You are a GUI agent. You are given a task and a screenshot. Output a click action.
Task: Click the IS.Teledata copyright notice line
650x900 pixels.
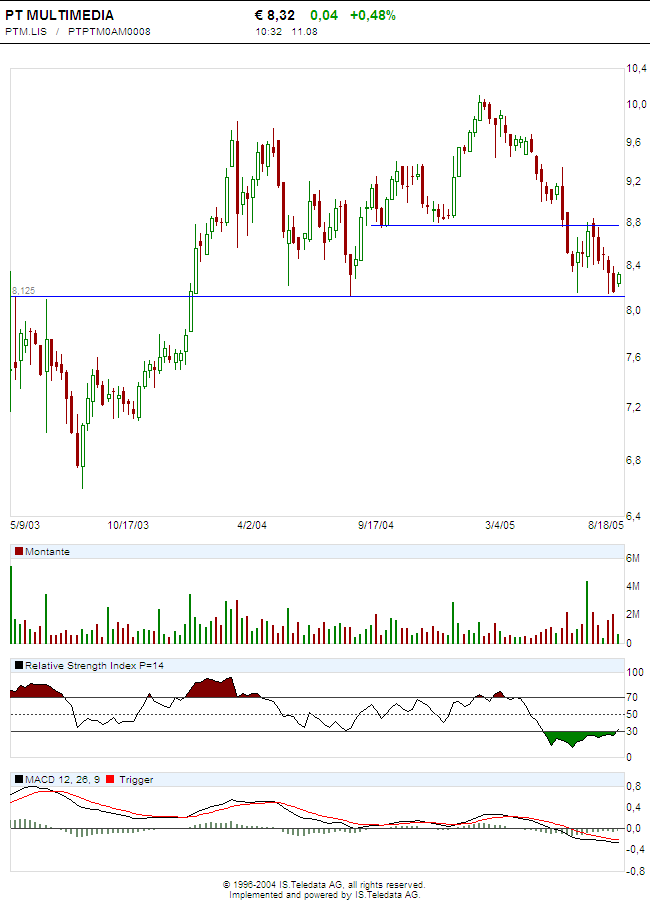[x=324, y=885]
